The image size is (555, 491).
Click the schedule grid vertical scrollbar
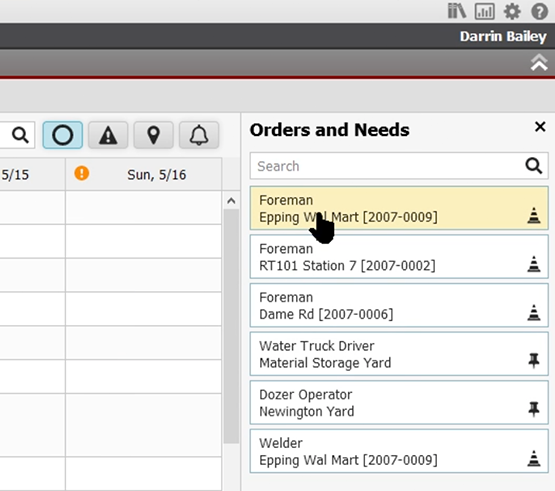coord(231,326)
